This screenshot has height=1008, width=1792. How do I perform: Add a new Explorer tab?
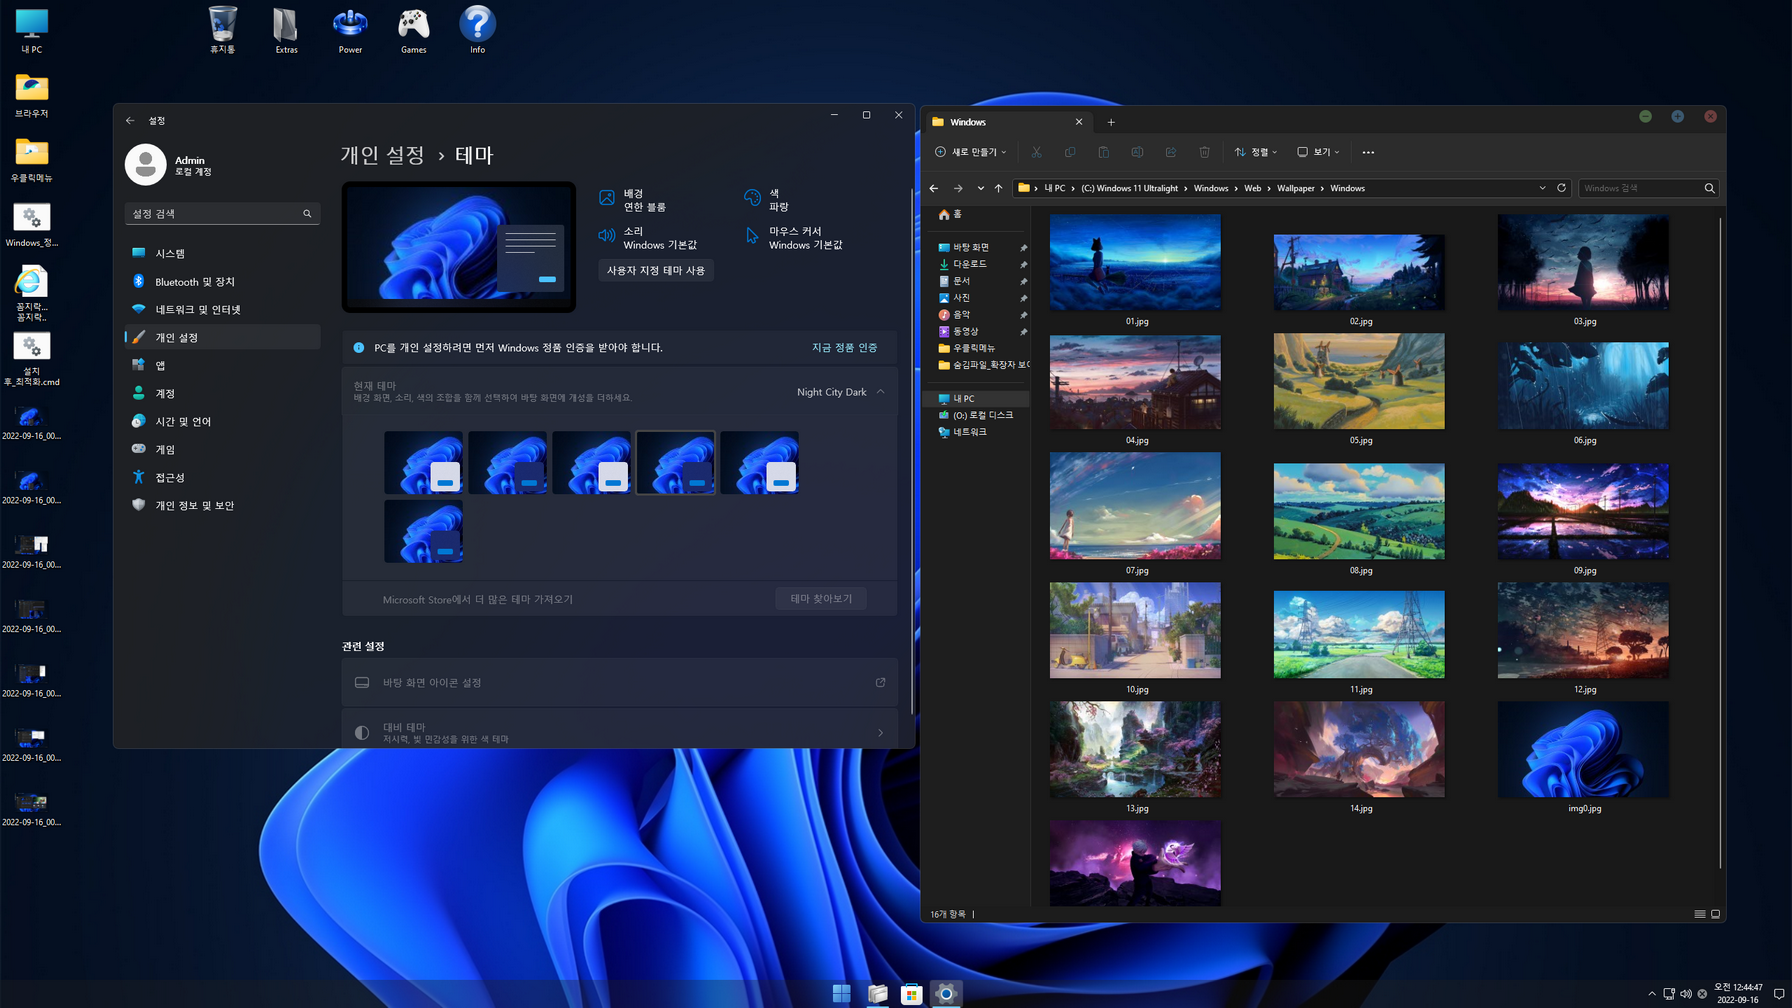point(1111,122)
